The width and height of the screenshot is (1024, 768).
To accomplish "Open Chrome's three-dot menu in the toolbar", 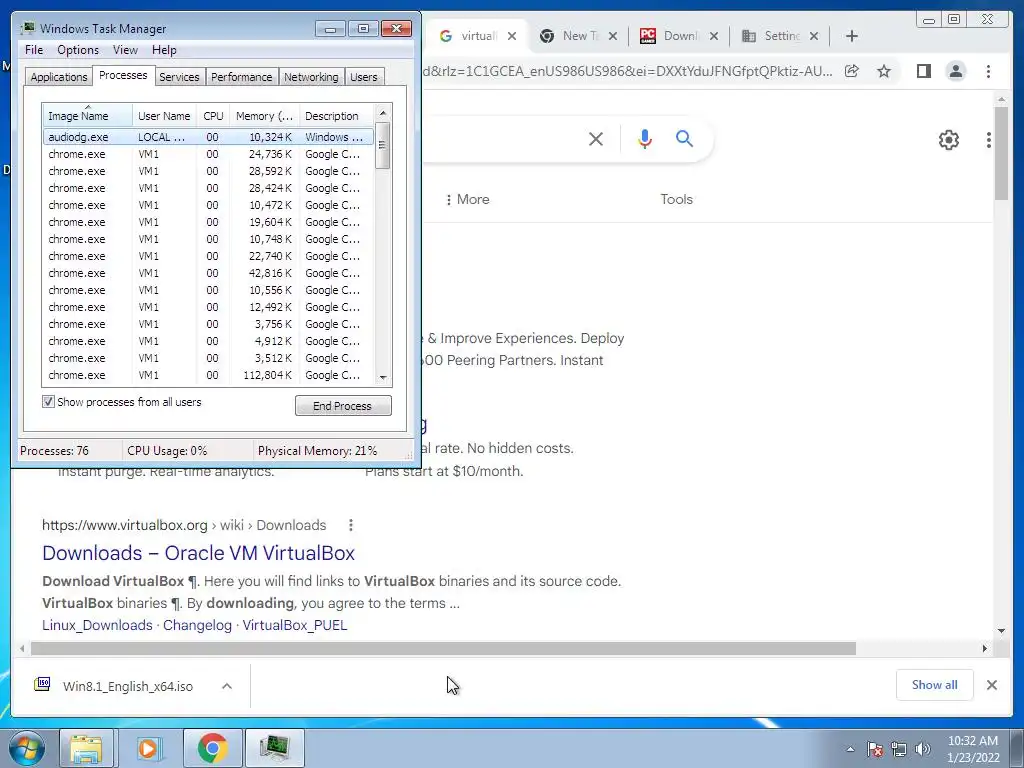I will 988,71.
